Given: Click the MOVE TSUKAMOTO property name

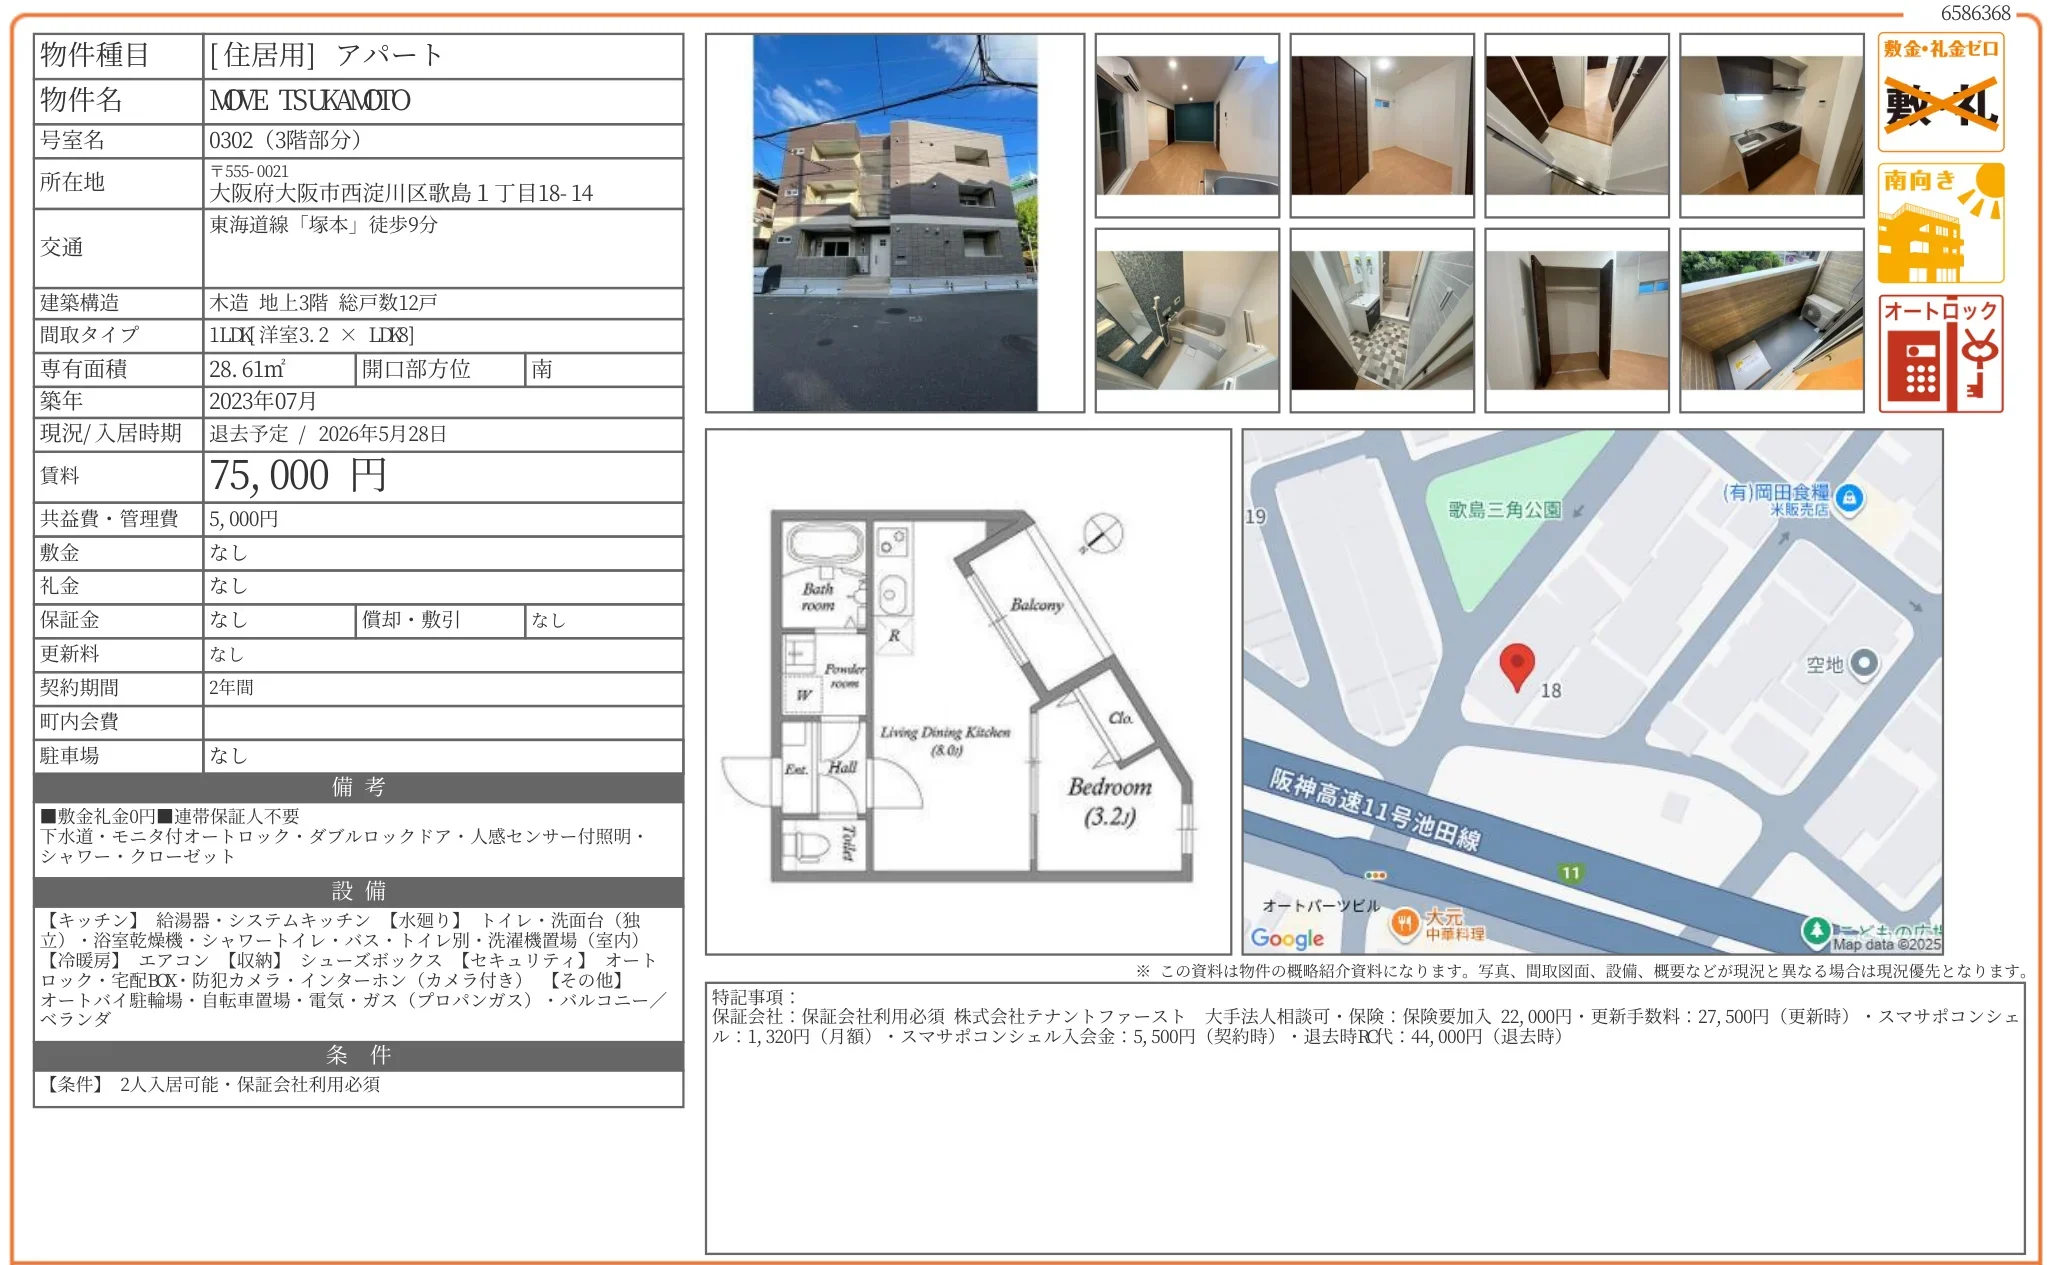Looking at the screenshot, I should pos(310,101).
